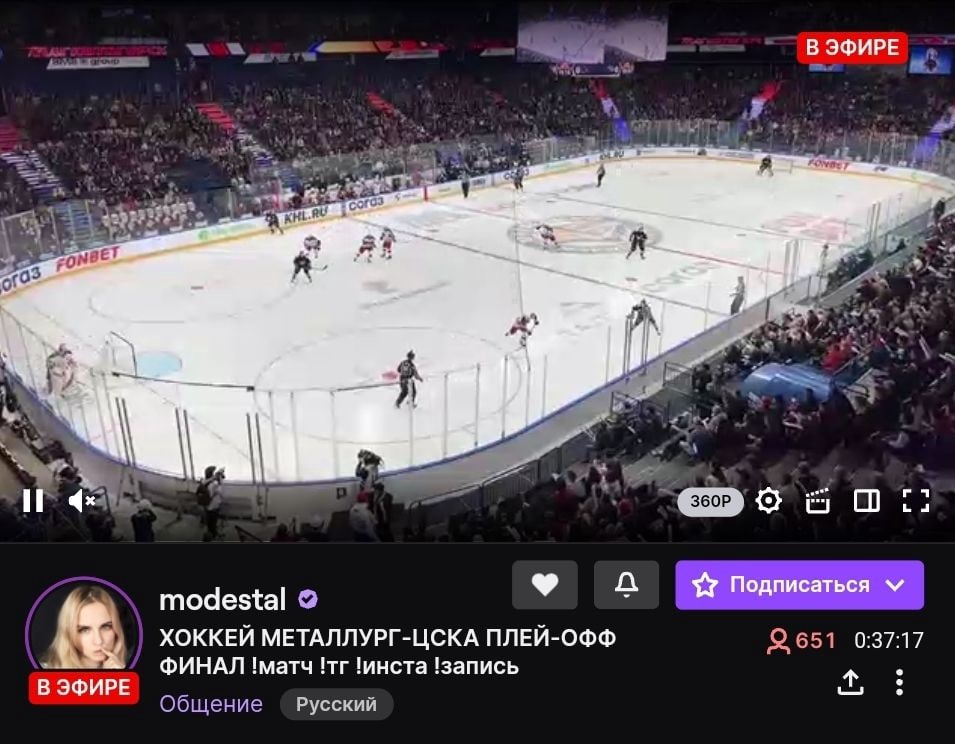Pause the live stream
955x744 pixels.
[33, 501]
